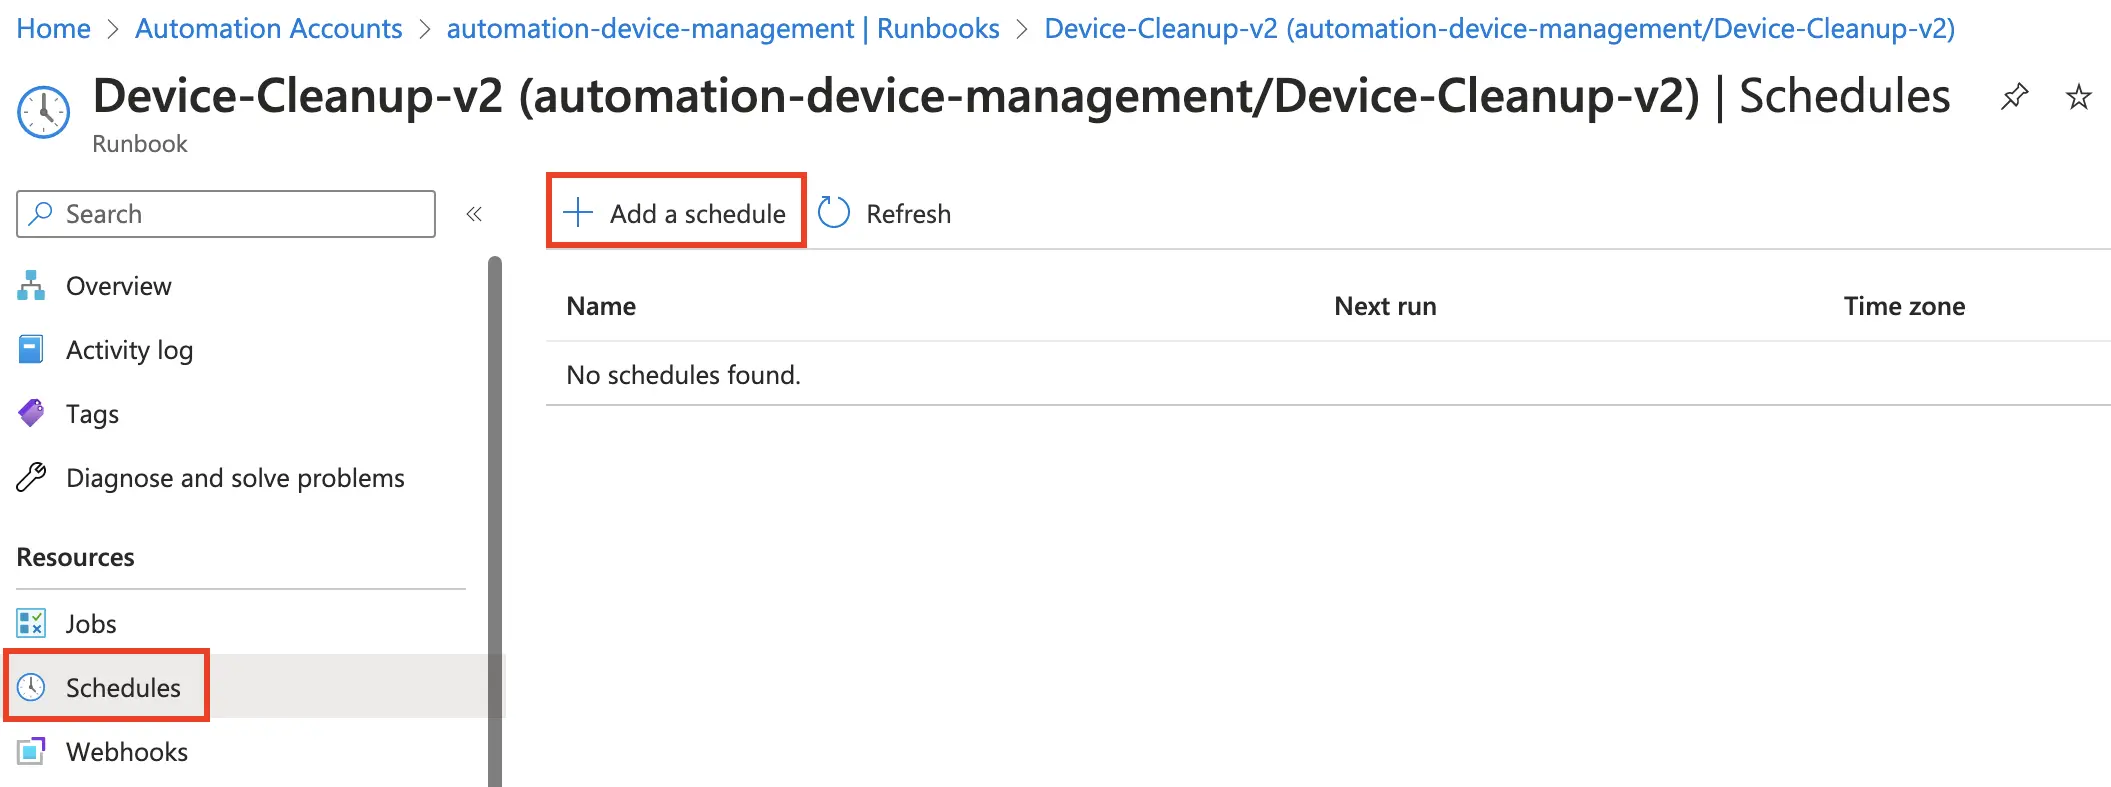Click the runbook clock icon in header
This screenshot has width=2111, height=787.
(44, 111)
